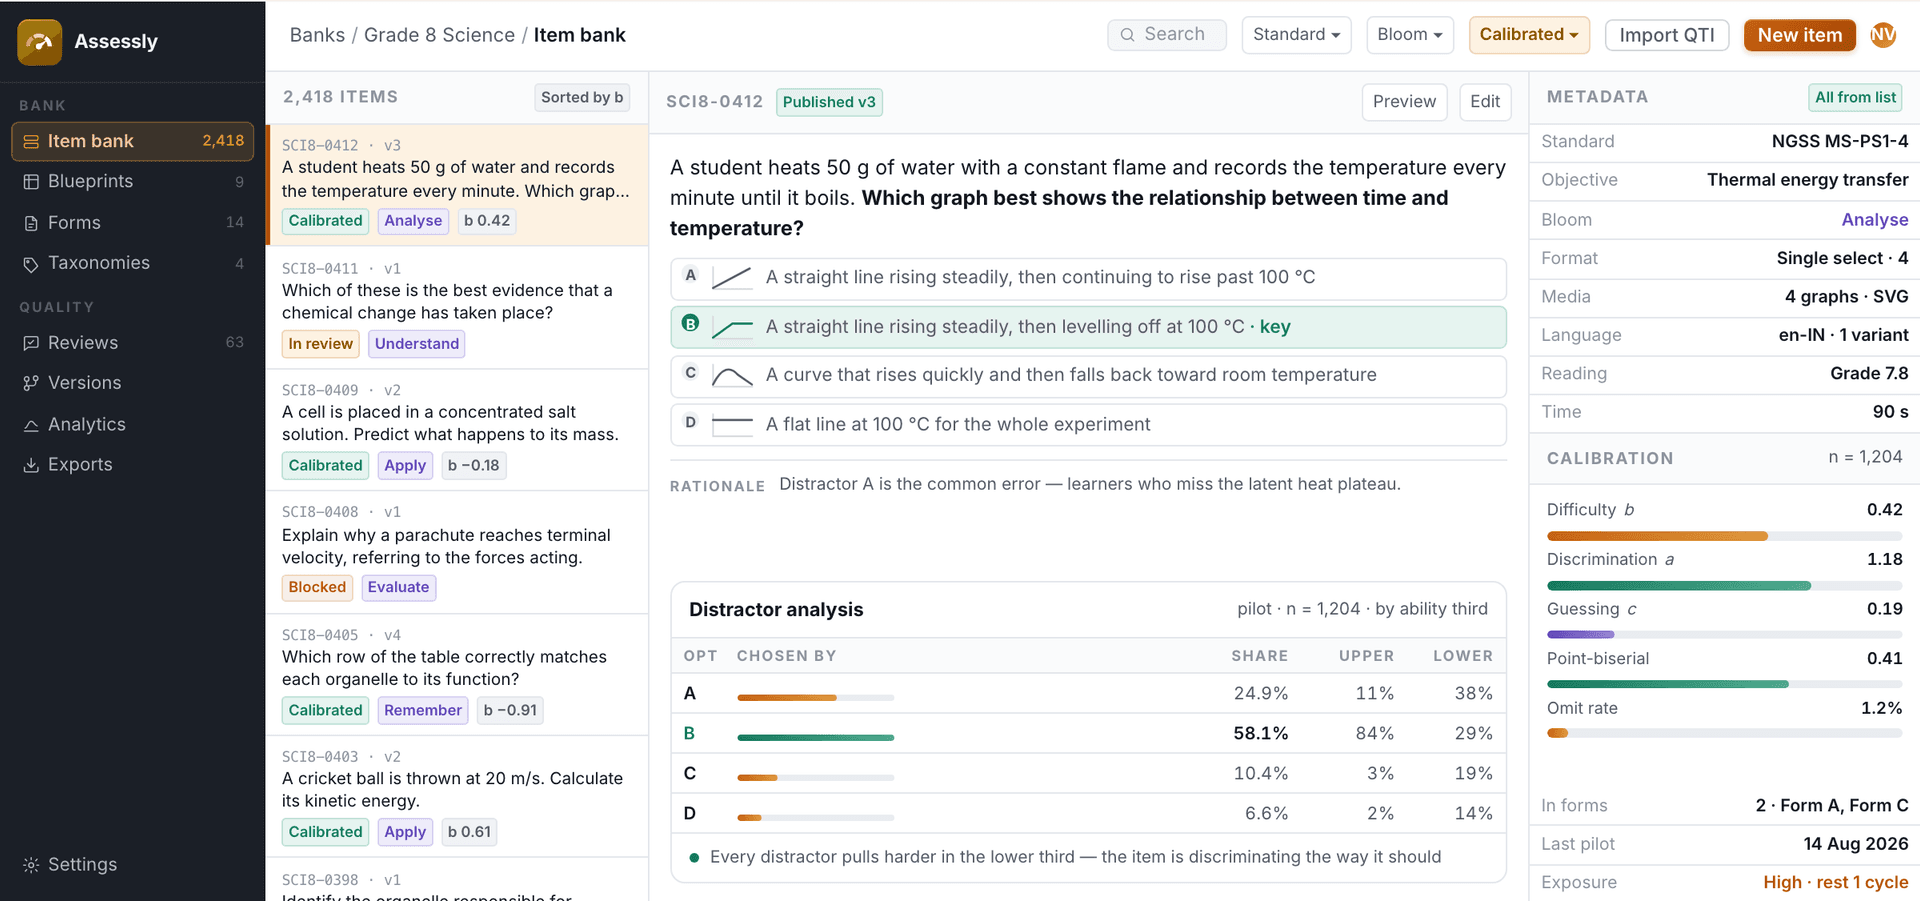The width and height of the screenshot is (1920, 901).
Task: Click the Blueprints sidebar icon
Action: pyautogui.click(x=31, y=182)
